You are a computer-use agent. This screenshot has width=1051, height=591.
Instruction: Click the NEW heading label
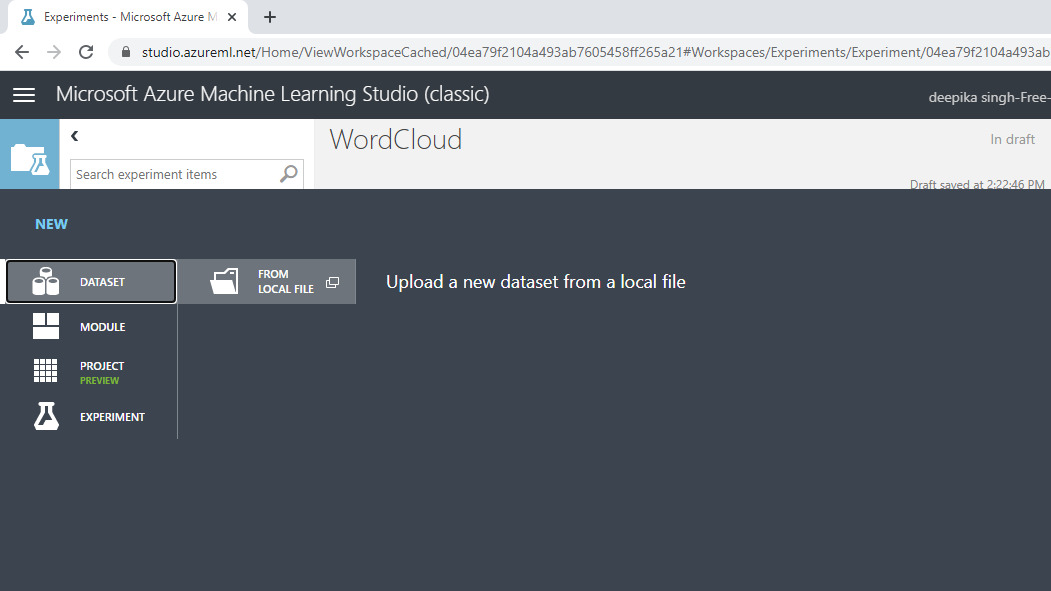[52, 224]
